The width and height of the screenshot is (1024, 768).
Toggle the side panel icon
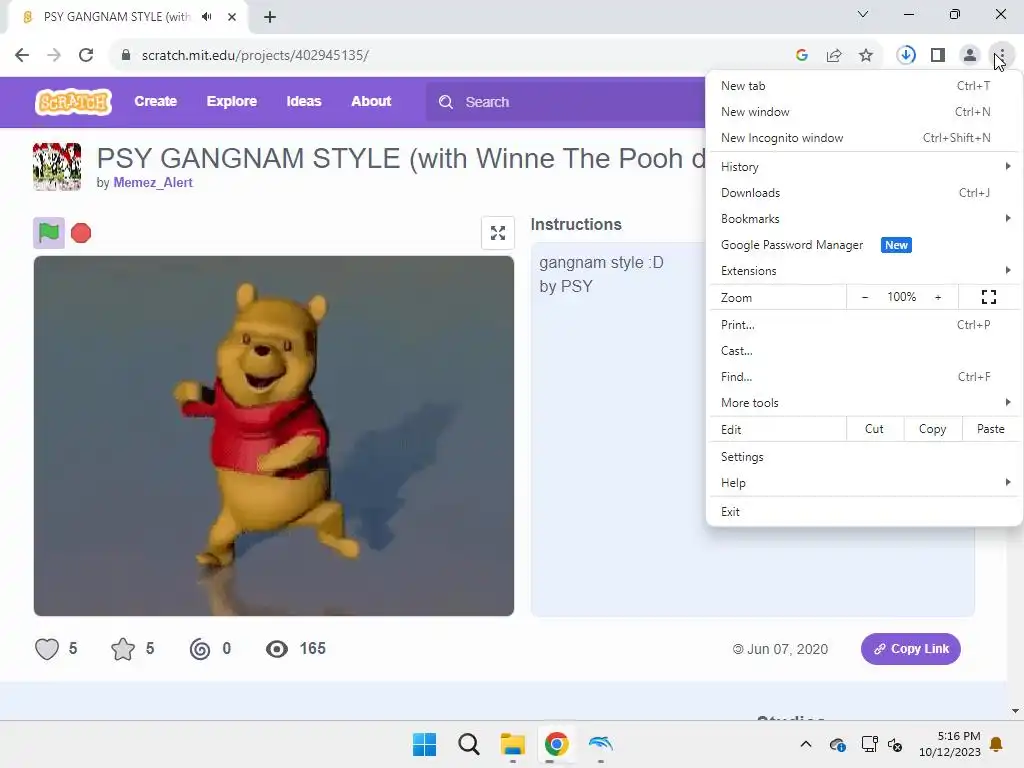[x=938, y=55]
